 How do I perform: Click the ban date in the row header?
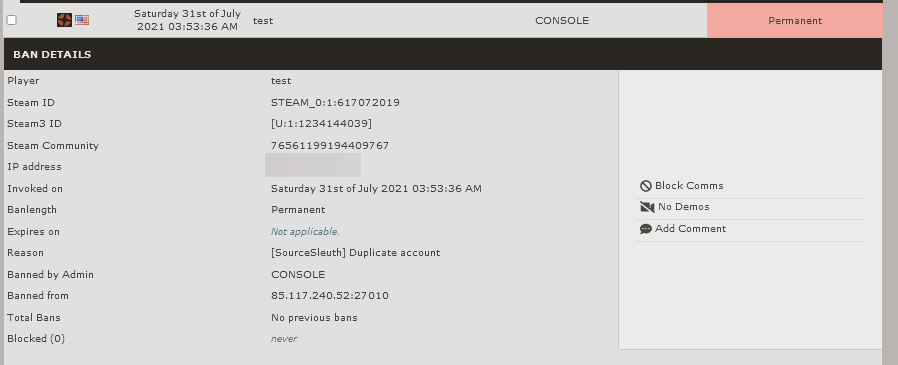click(x=187, y=20)
